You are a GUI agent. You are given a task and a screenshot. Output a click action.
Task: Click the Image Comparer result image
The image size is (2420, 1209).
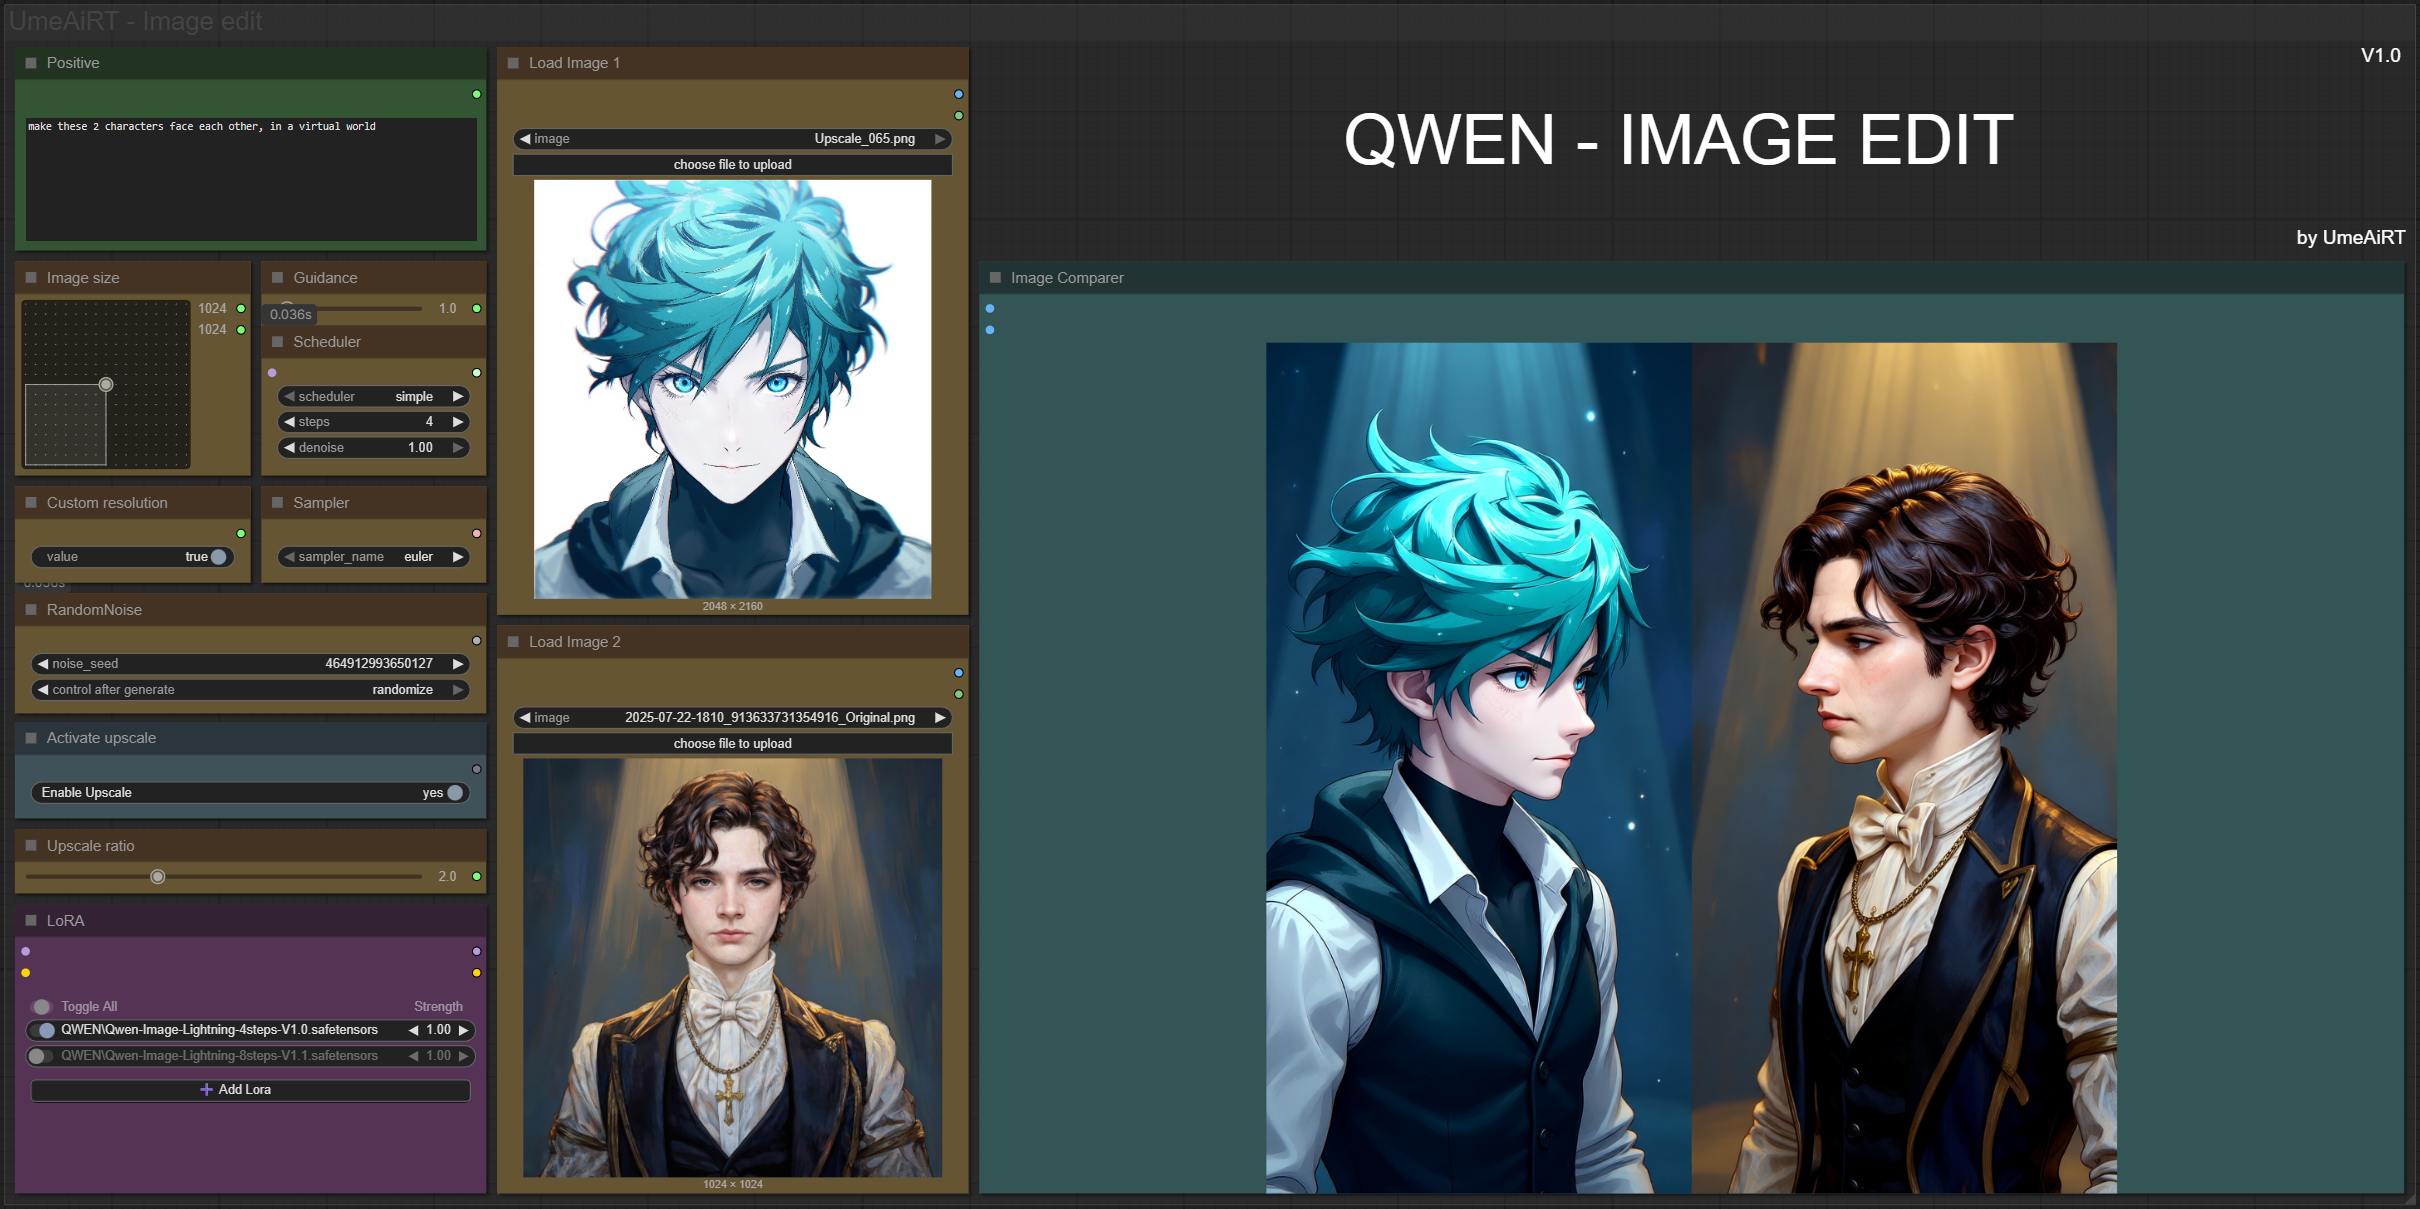[1691, 768]
